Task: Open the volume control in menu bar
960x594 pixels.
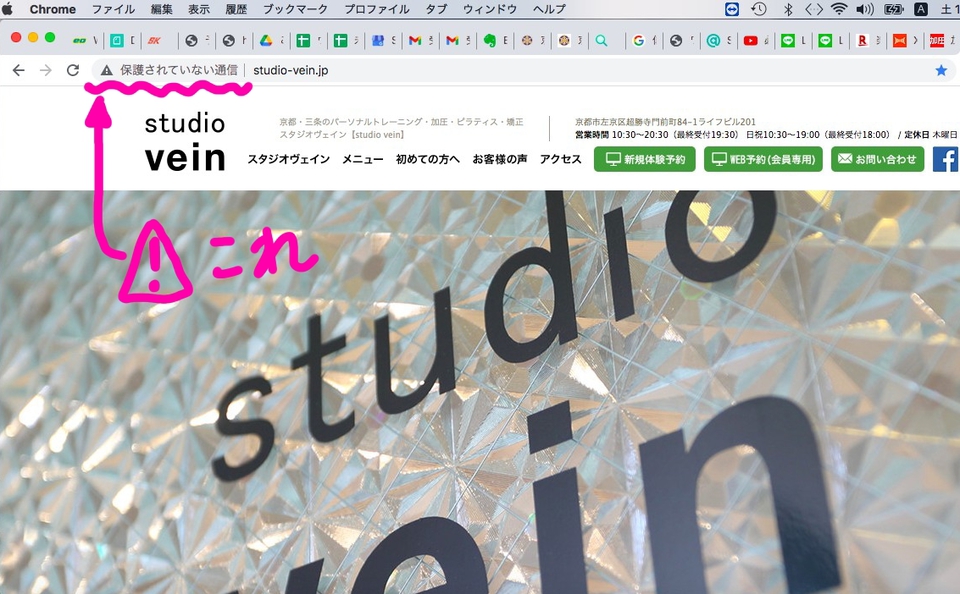Action: 865,9
